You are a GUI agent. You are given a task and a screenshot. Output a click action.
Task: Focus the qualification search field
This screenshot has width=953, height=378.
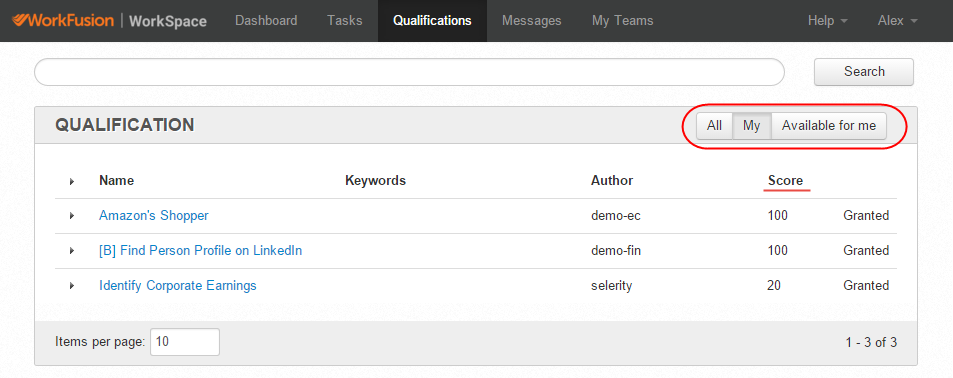pyautogui.click(x=410, y=72)
